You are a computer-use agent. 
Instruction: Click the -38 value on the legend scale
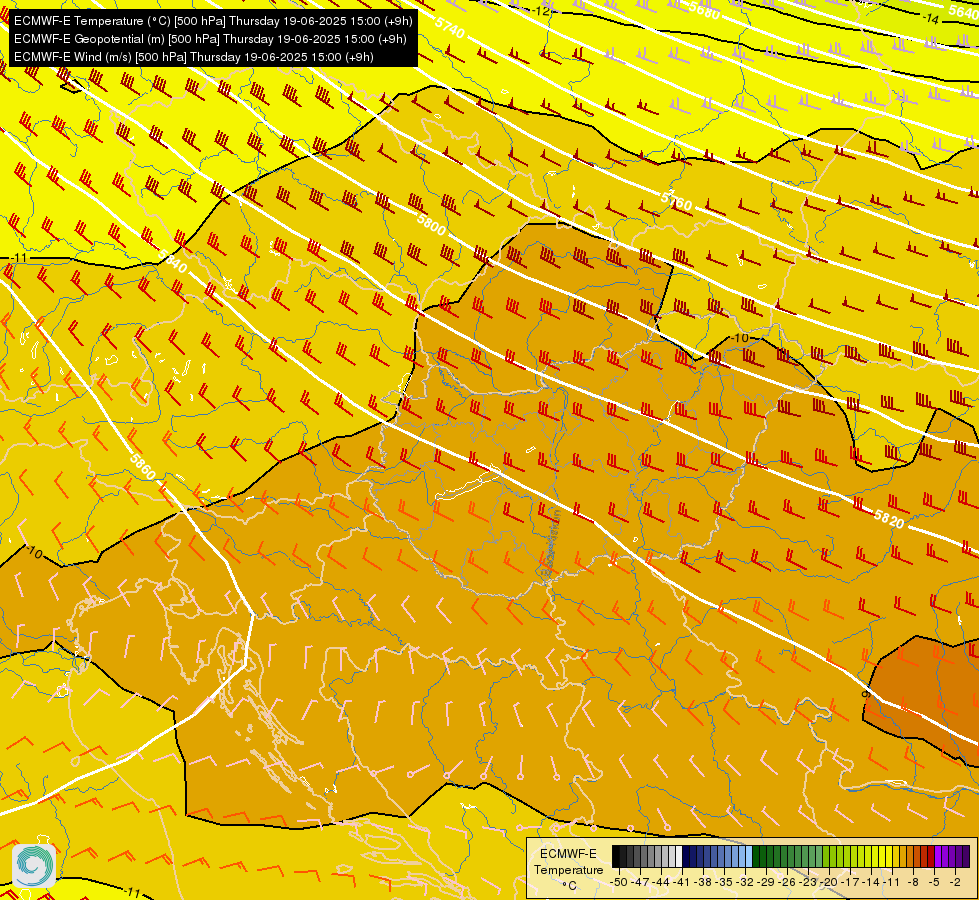702,882
